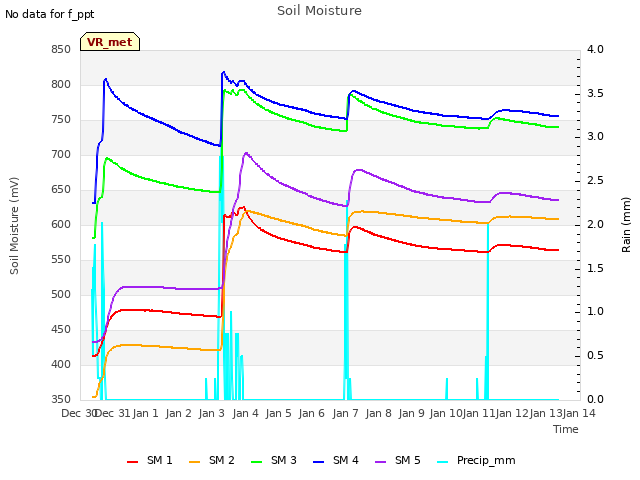The image size is (640, 480).
Task: Click the 3.0 rain axis tick label
Action: point(595,137)
